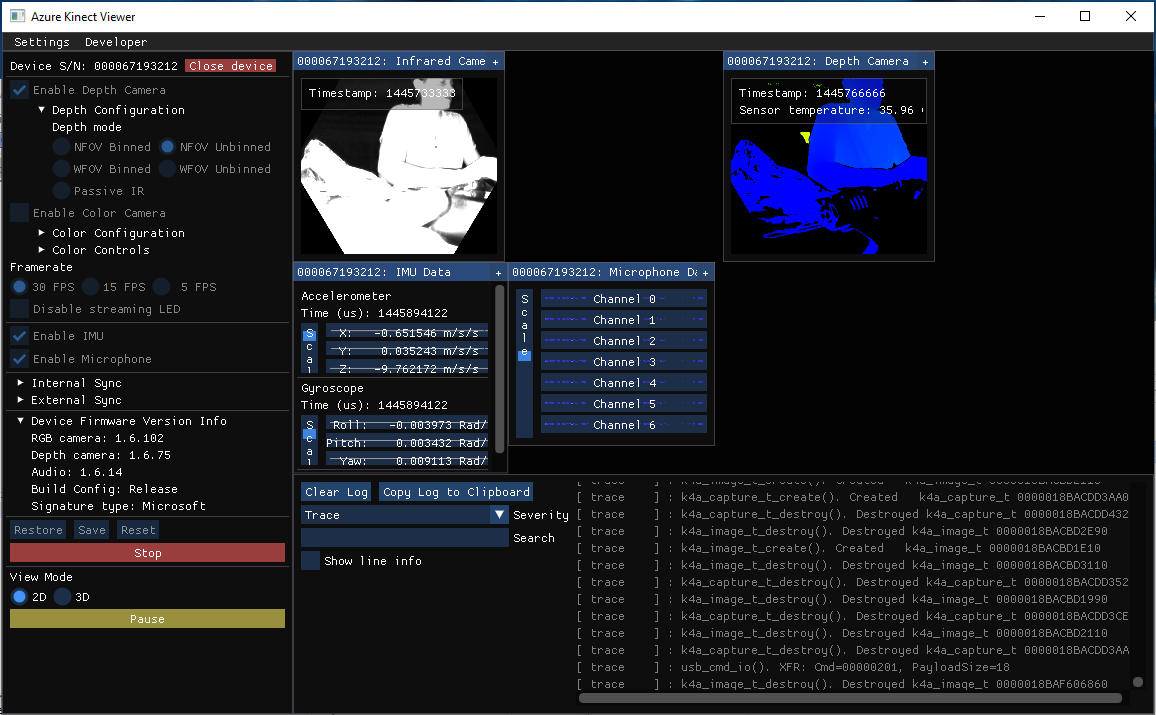1156x715 pixels.
Task: Click the IMU Data vertical scrollbar
Action: [500, 369]
